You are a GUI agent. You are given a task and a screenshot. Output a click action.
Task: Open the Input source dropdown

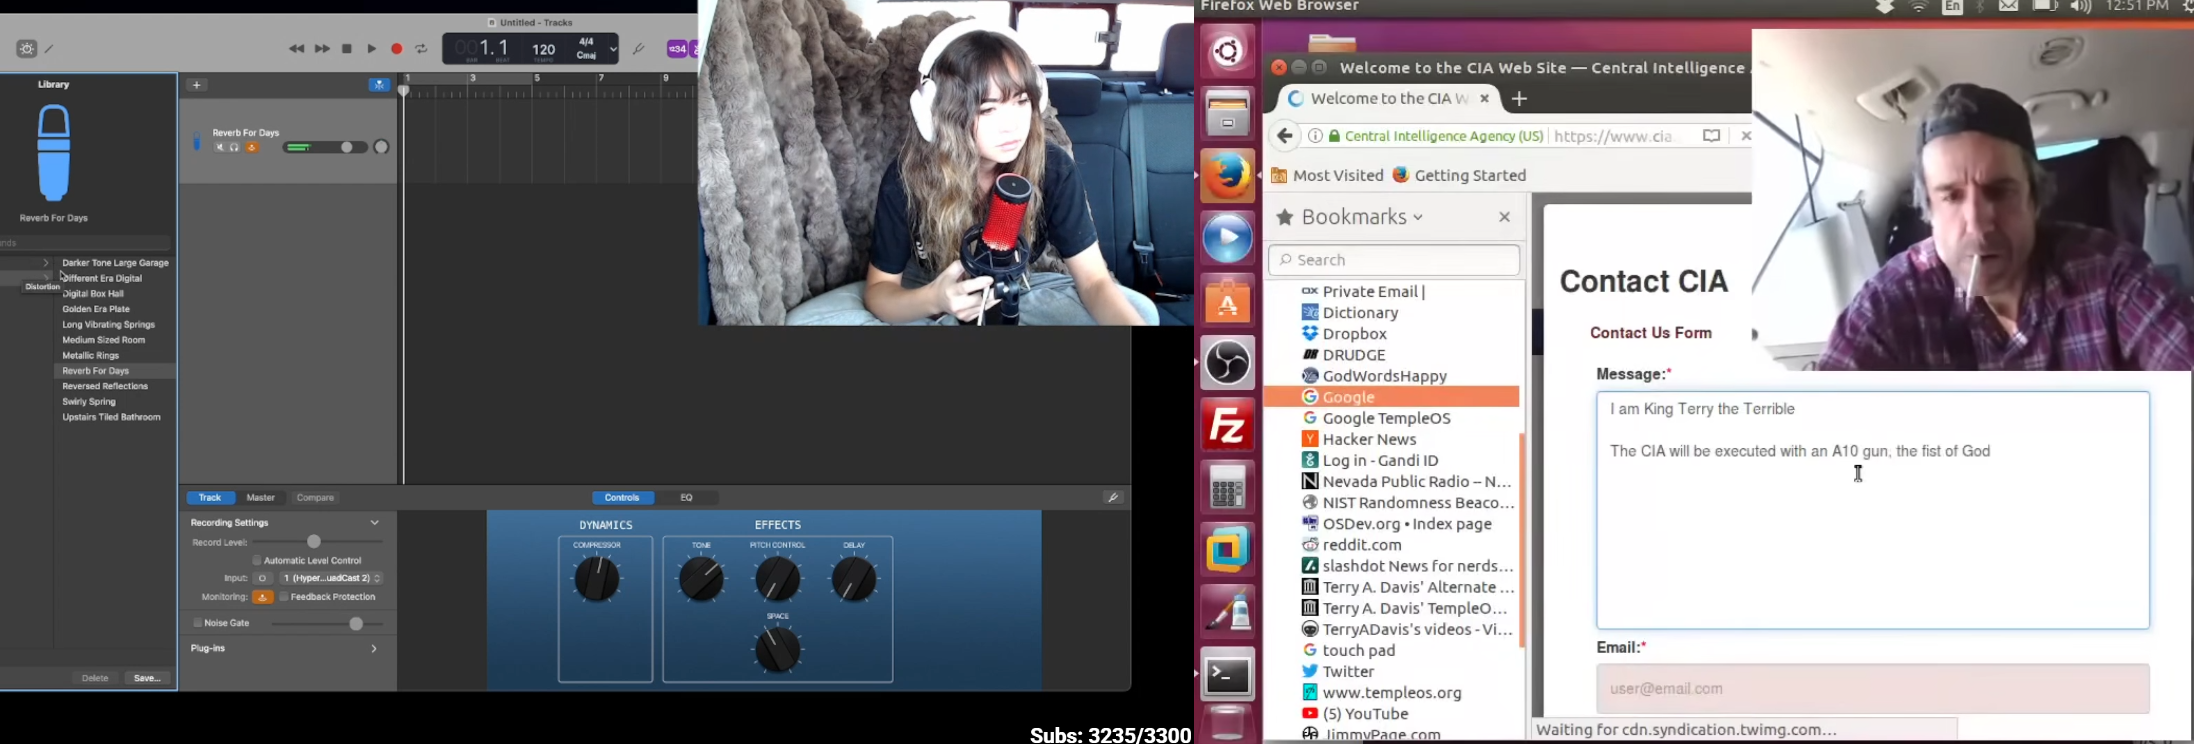point(331,578)
